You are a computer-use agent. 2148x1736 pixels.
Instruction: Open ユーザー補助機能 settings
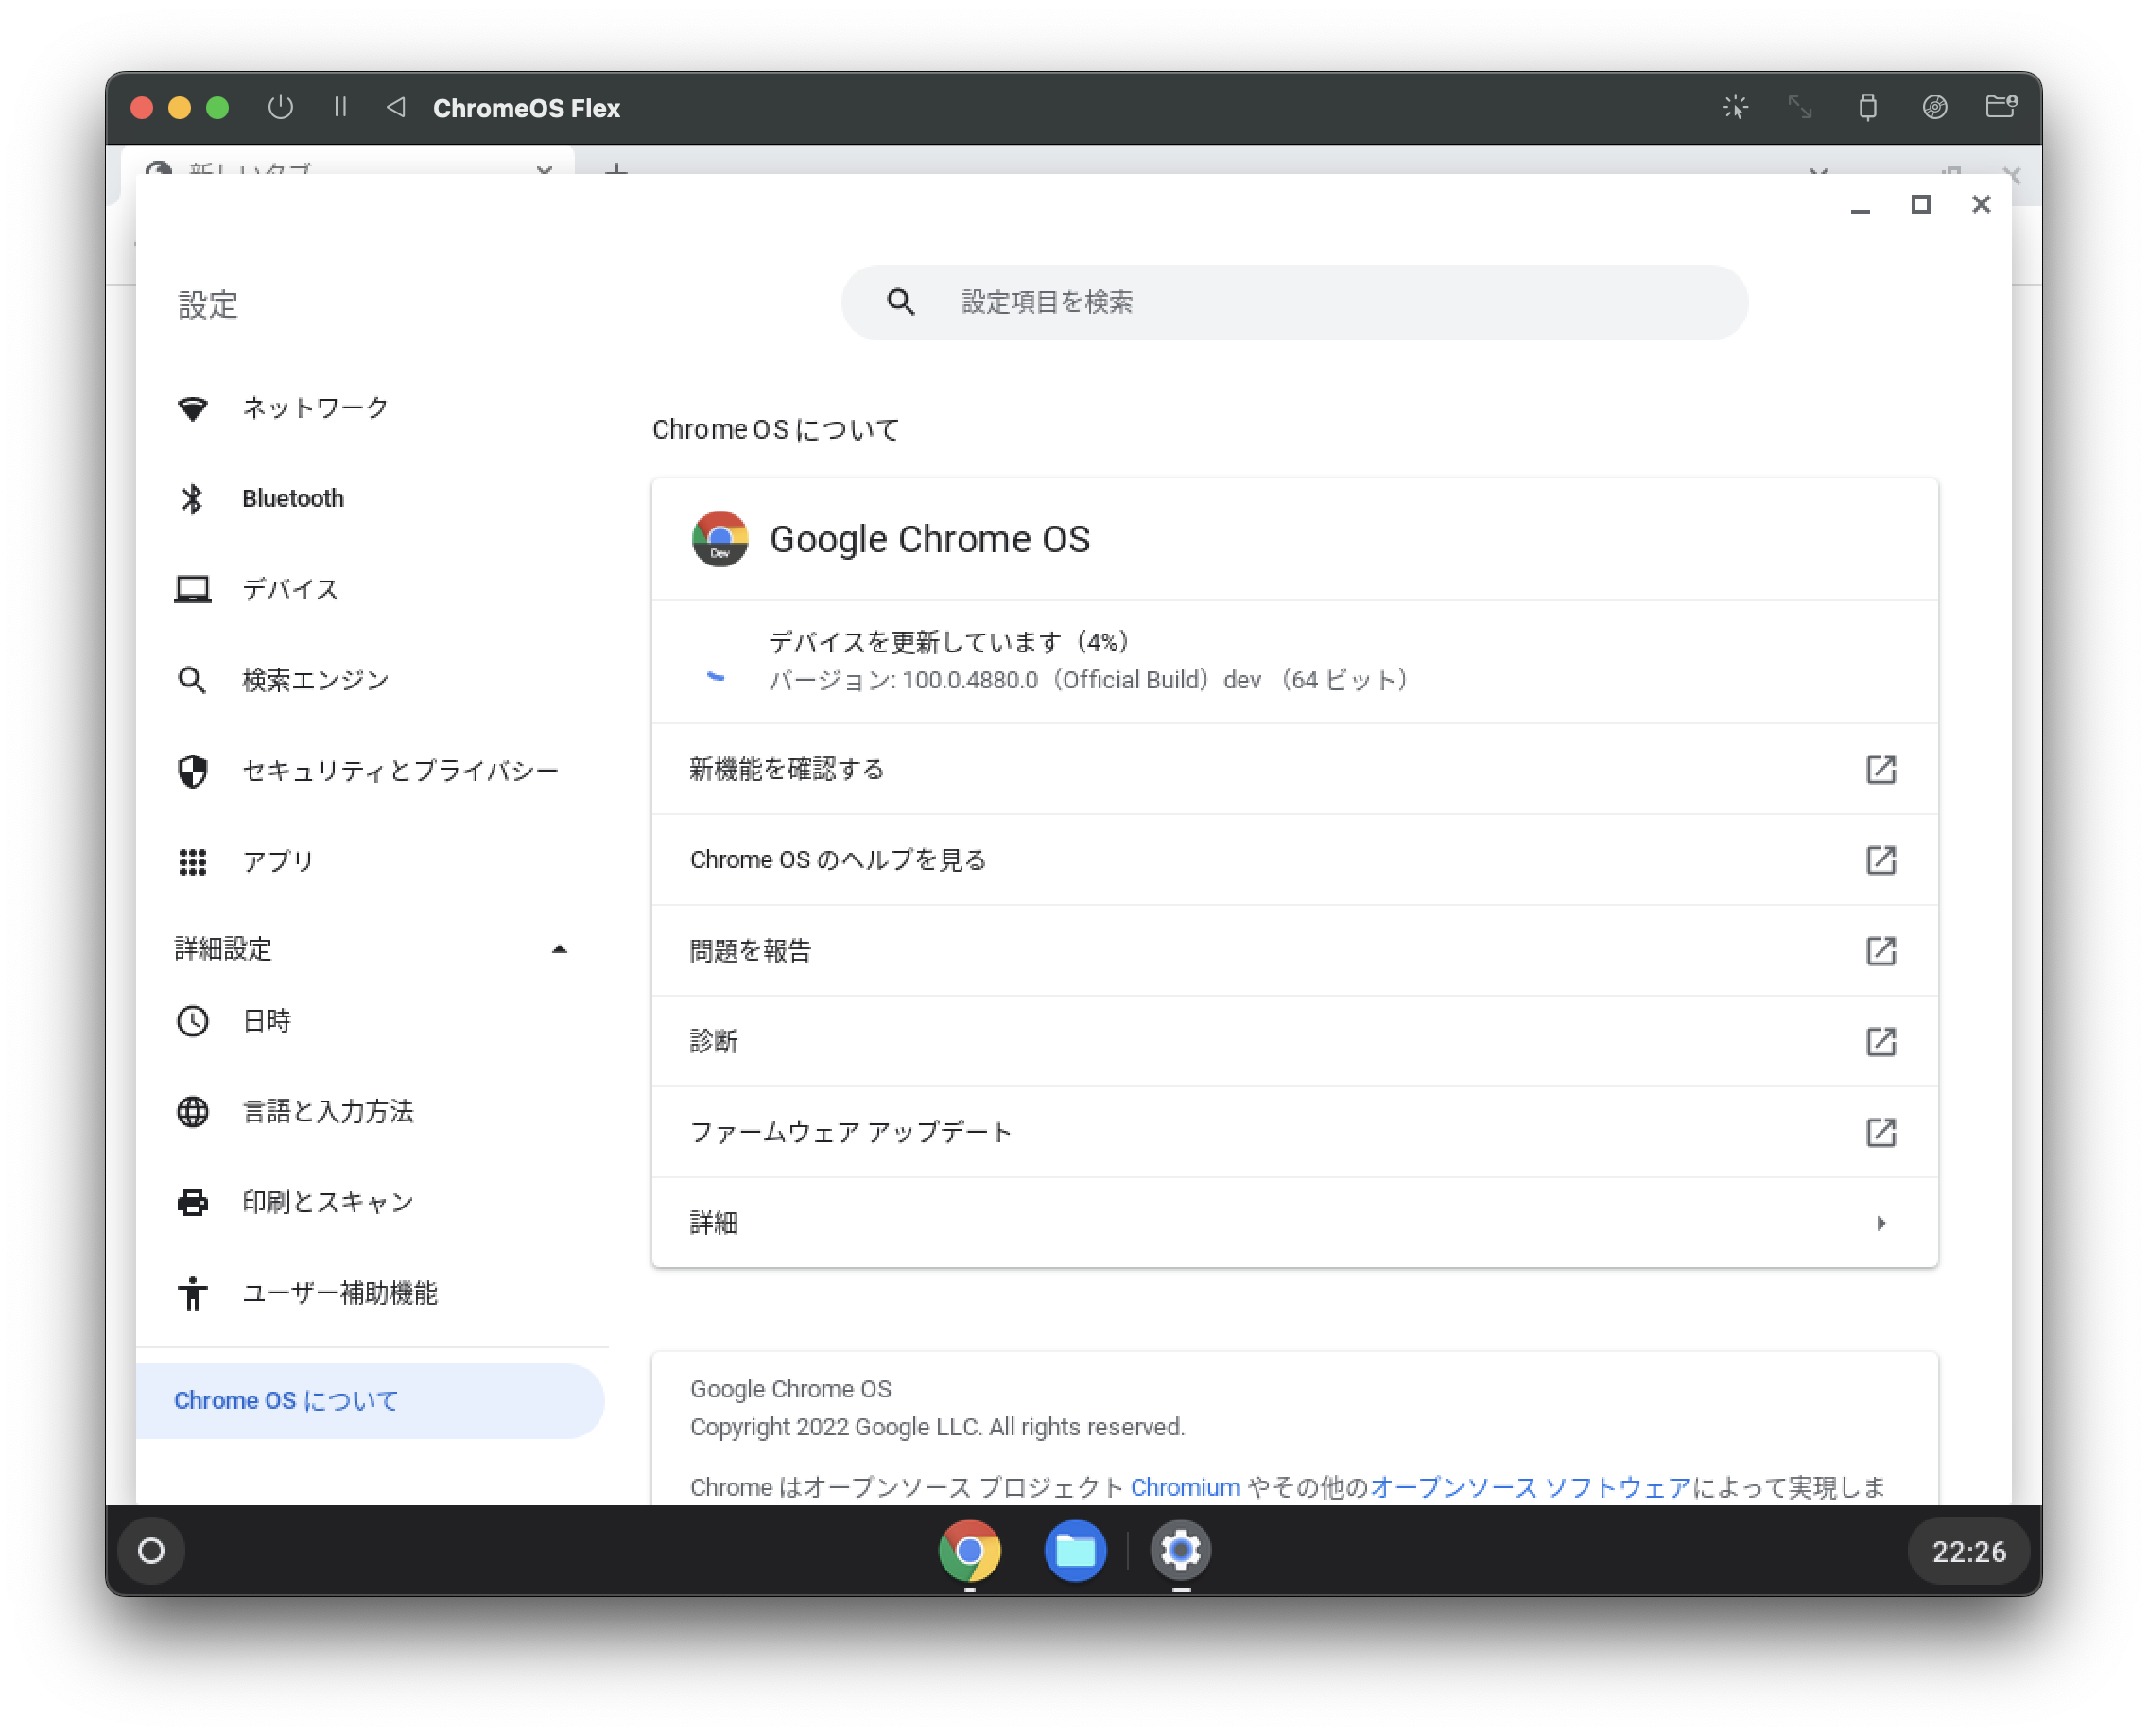pyautogui.click(x=370, y=1293)
